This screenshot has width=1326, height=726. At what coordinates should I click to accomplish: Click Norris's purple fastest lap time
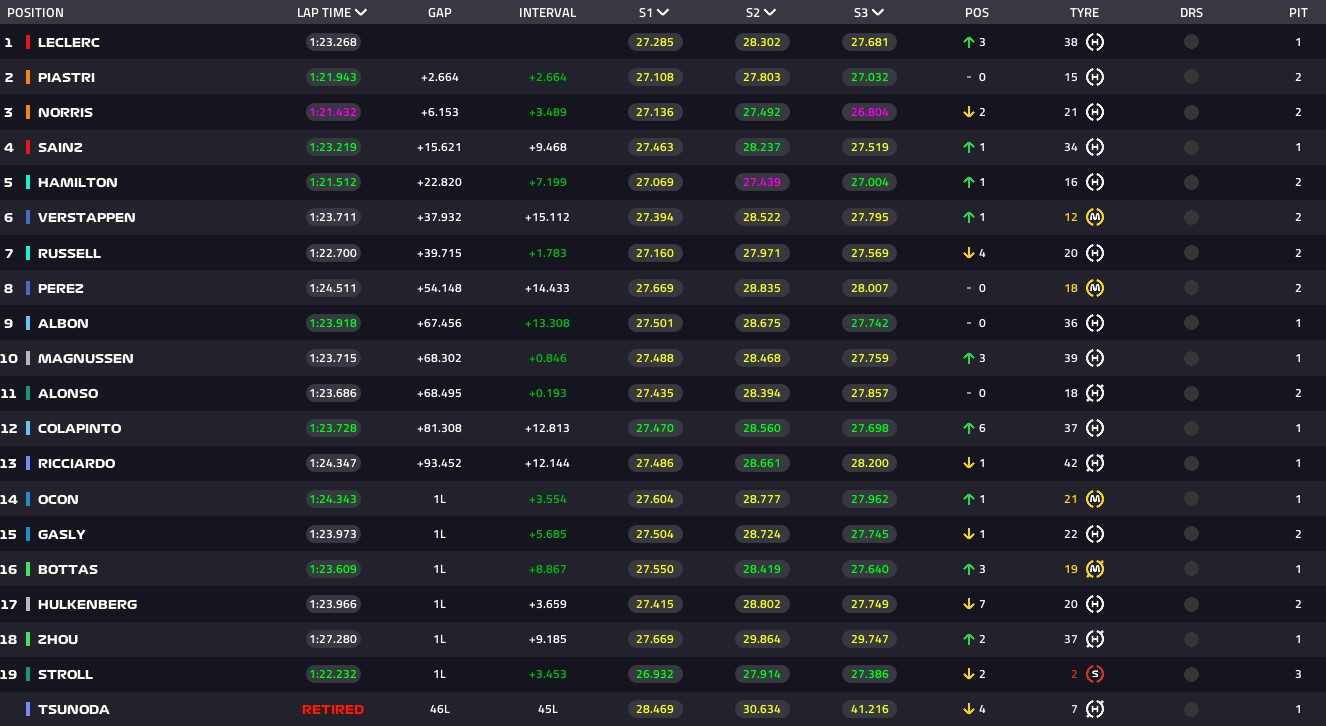coord(333,112)
